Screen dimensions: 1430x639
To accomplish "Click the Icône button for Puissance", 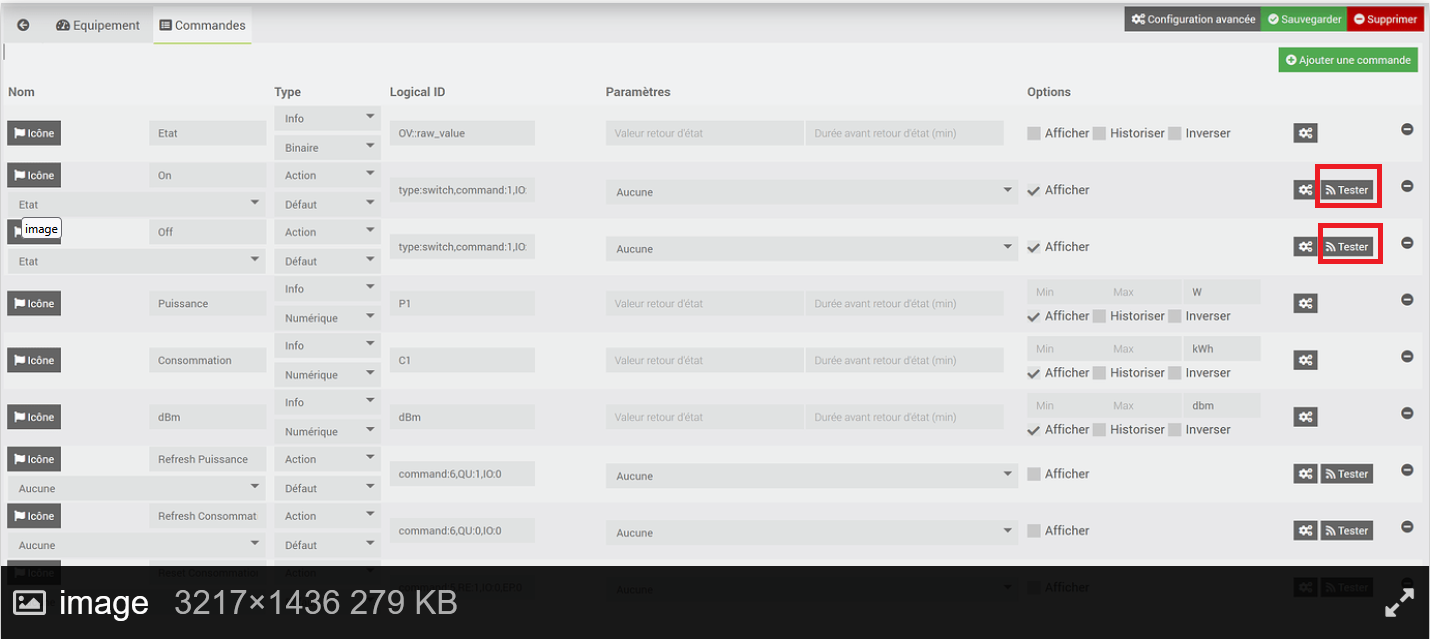I will (x=34, y=303).
